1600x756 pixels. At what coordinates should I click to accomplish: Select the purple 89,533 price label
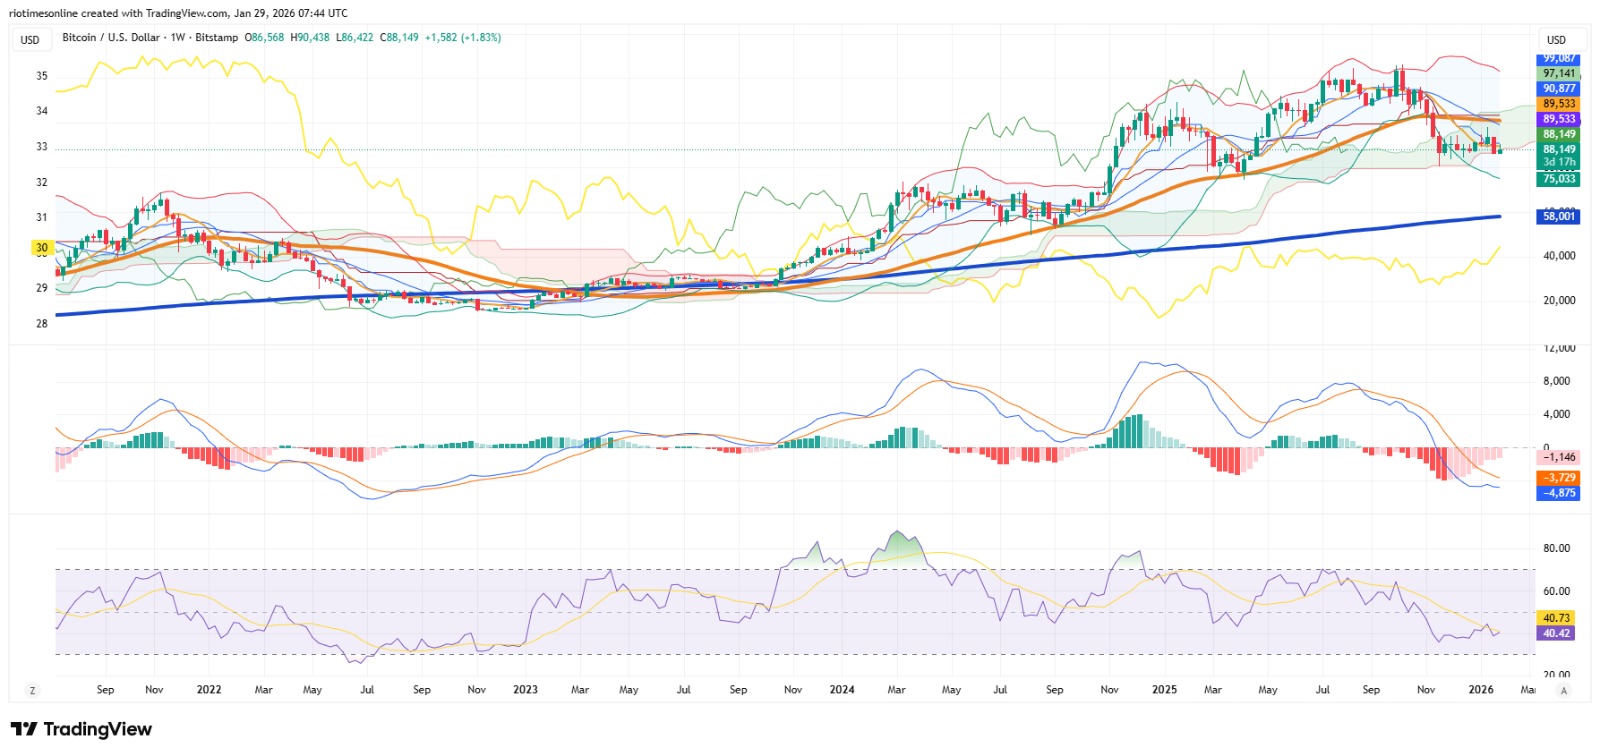point(1558,119)
